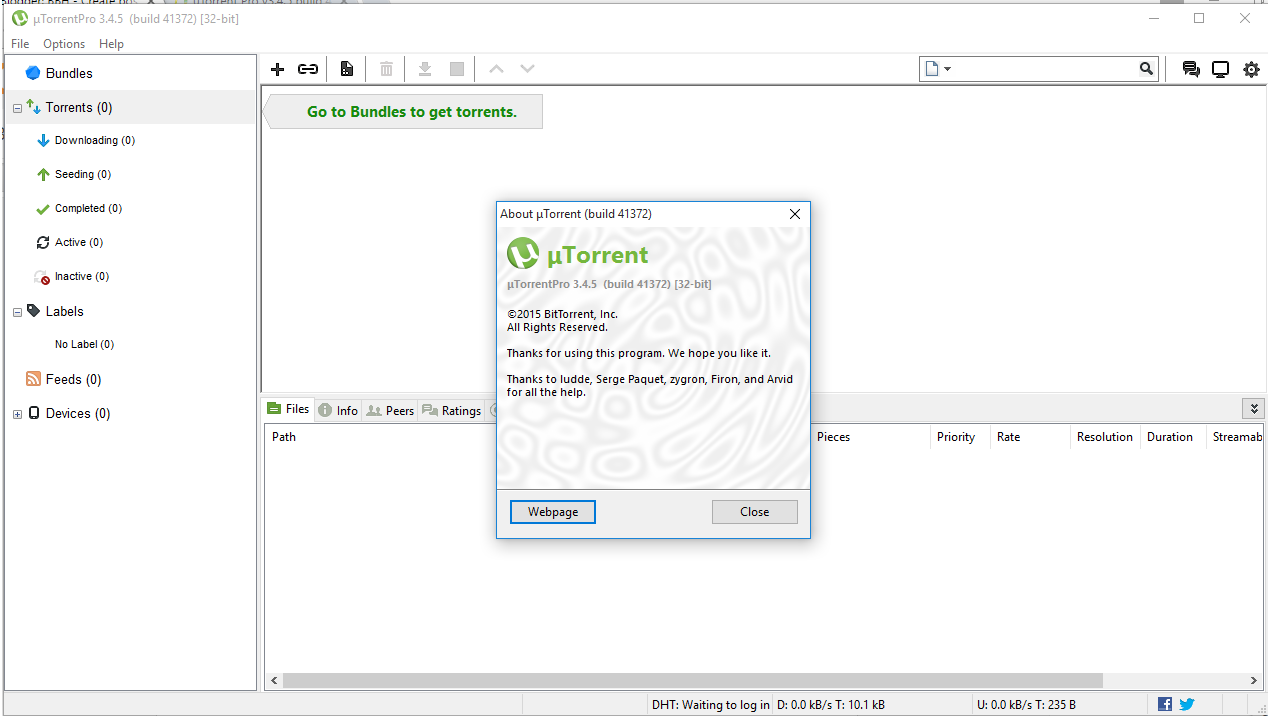This screenshot has width=1268, height=716.
Task: Select No Label (0) in sidebar
Action: coord(84,344)
